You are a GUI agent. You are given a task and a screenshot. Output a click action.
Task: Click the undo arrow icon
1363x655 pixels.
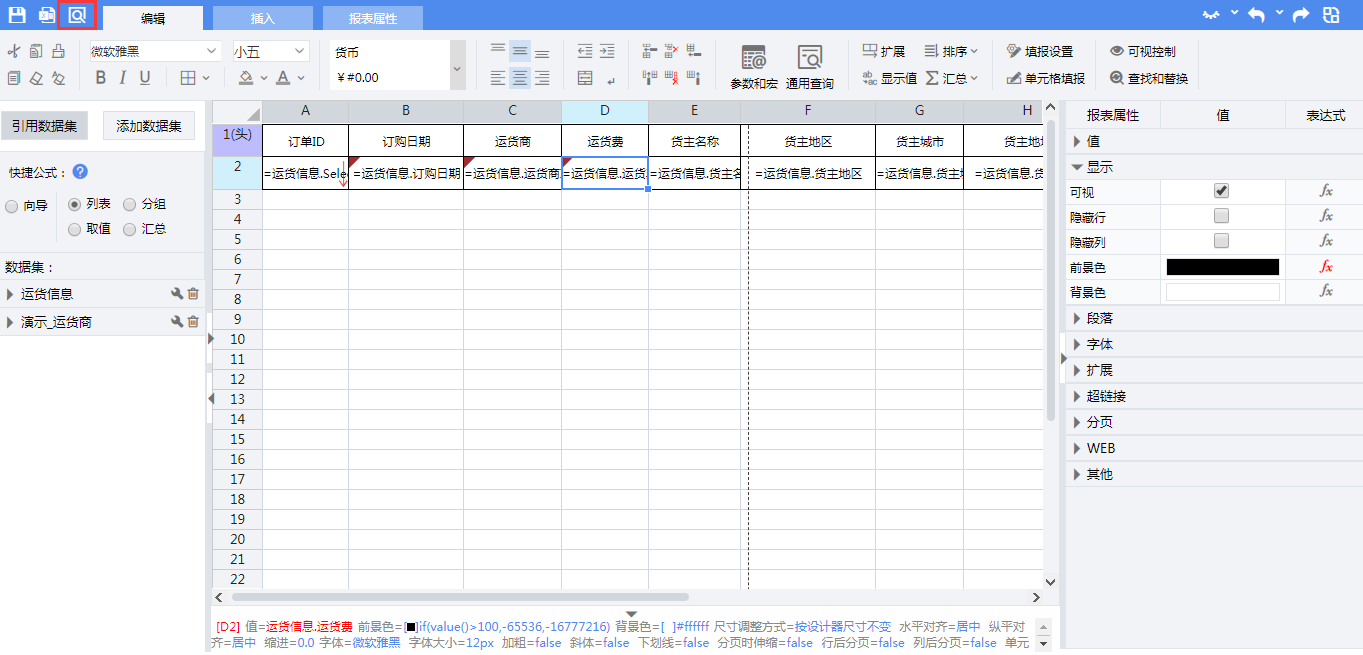(1256, 15)
